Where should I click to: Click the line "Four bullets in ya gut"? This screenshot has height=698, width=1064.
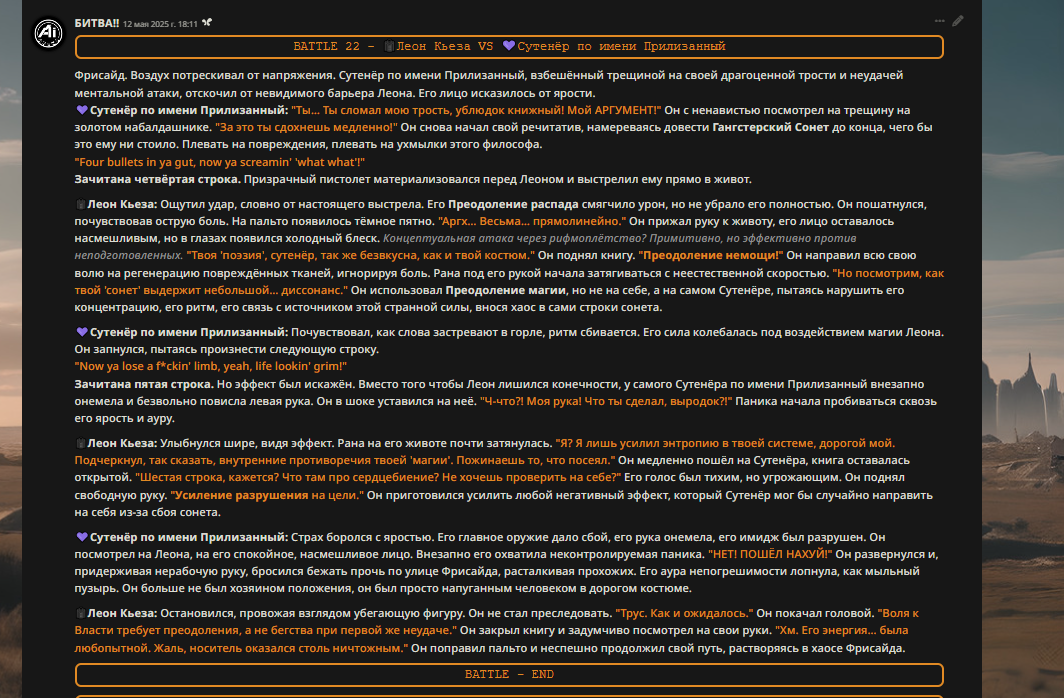tap(220, 161)
